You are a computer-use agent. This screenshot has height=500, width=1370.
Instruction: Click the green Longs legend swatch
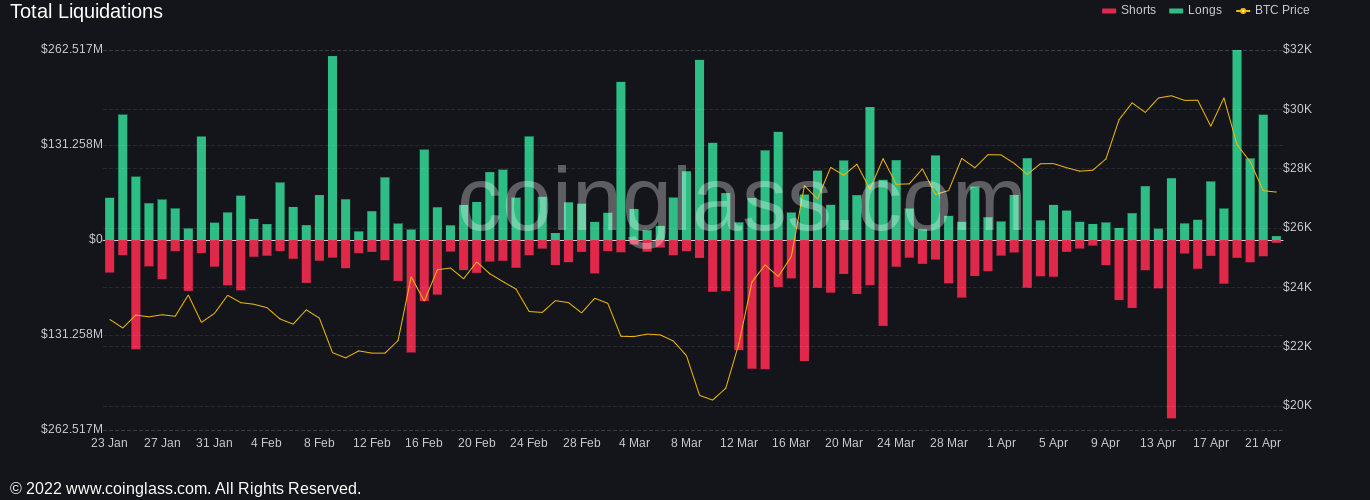(x=1176, y=11)
